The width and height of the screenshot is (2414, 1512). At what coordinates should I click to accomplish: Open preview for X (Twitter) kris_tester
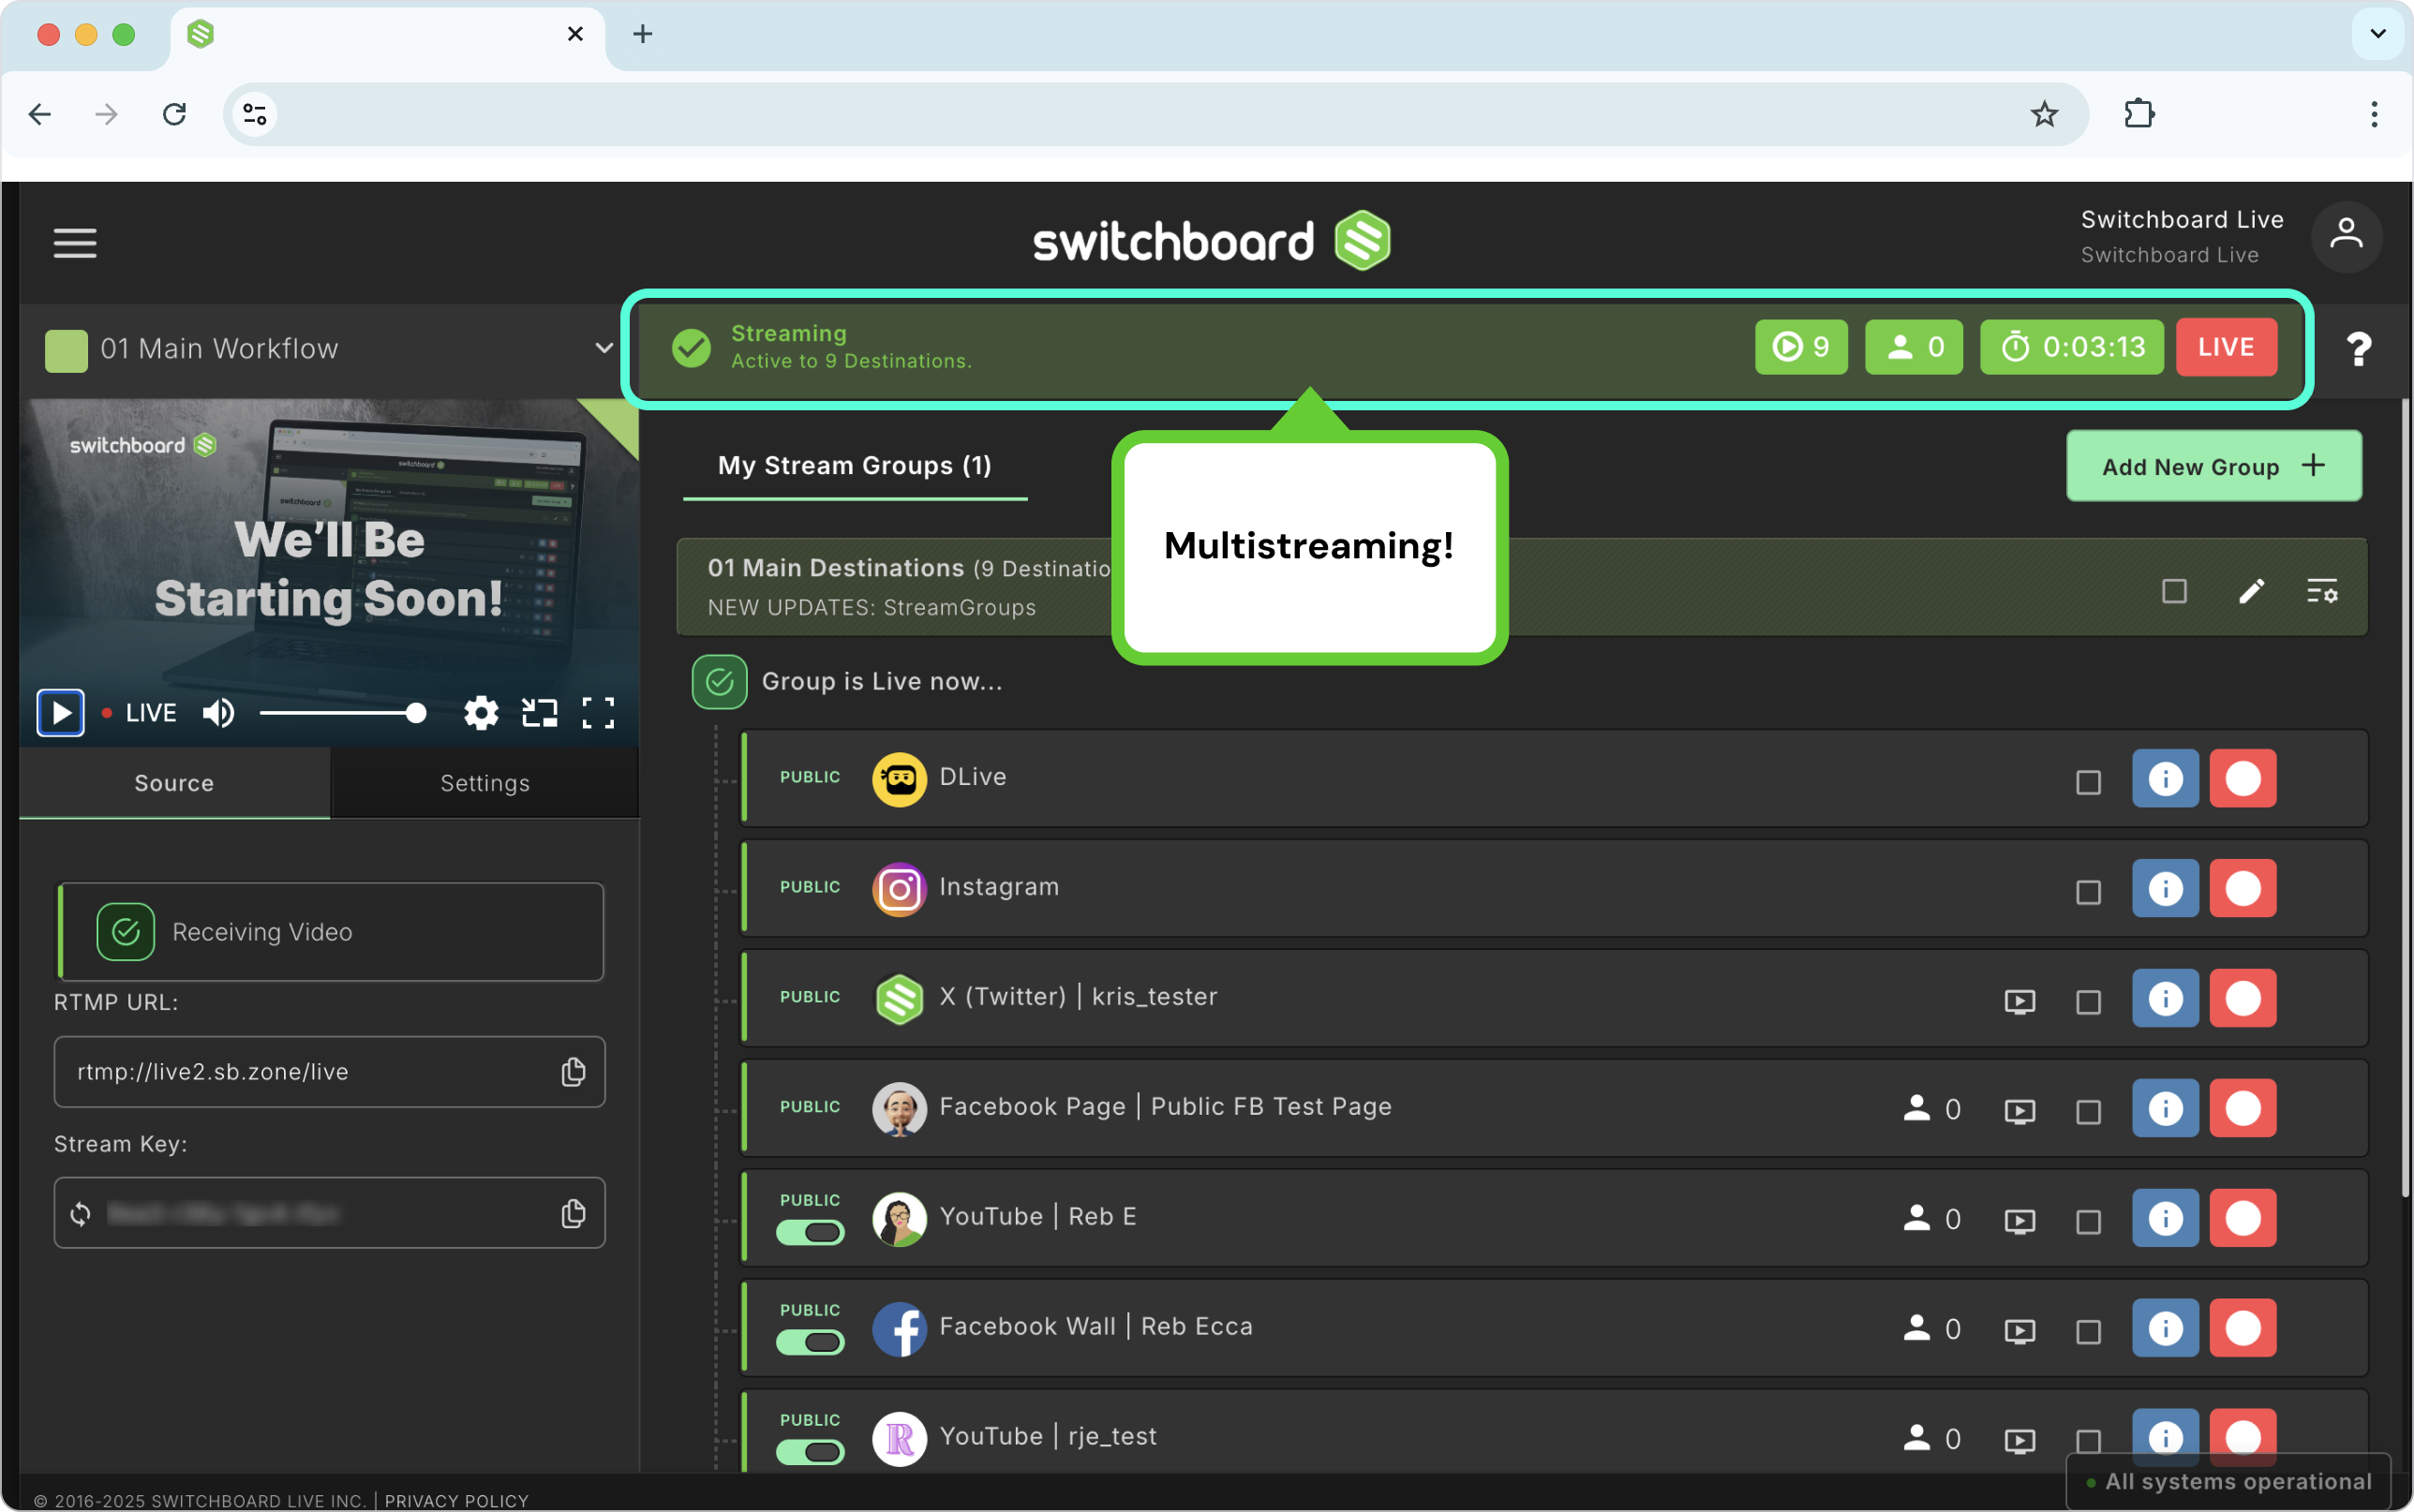tap(2020, 1001)
